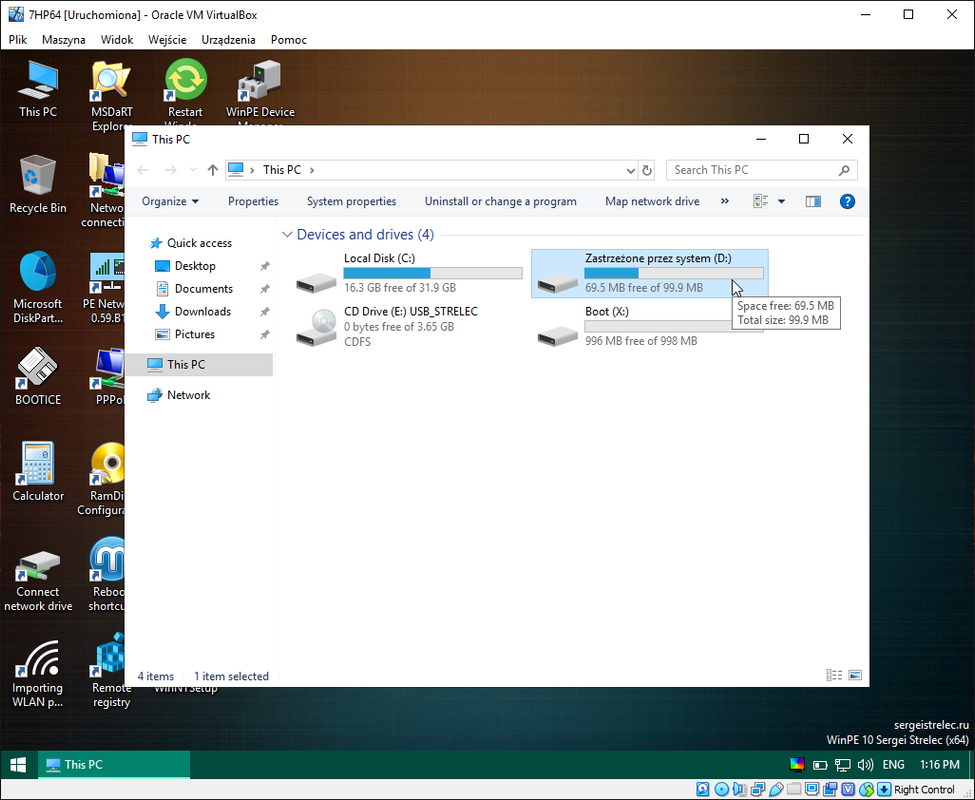Open Importing WLAN profiles desktop shortcut
975x800 pixels.
tap(37, 674)
